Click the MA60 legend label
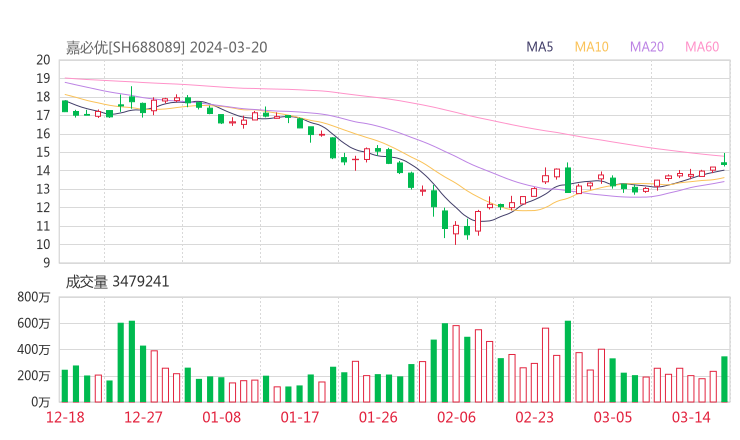The height and width of the screenshot is (440, 740). click(702, 47)
